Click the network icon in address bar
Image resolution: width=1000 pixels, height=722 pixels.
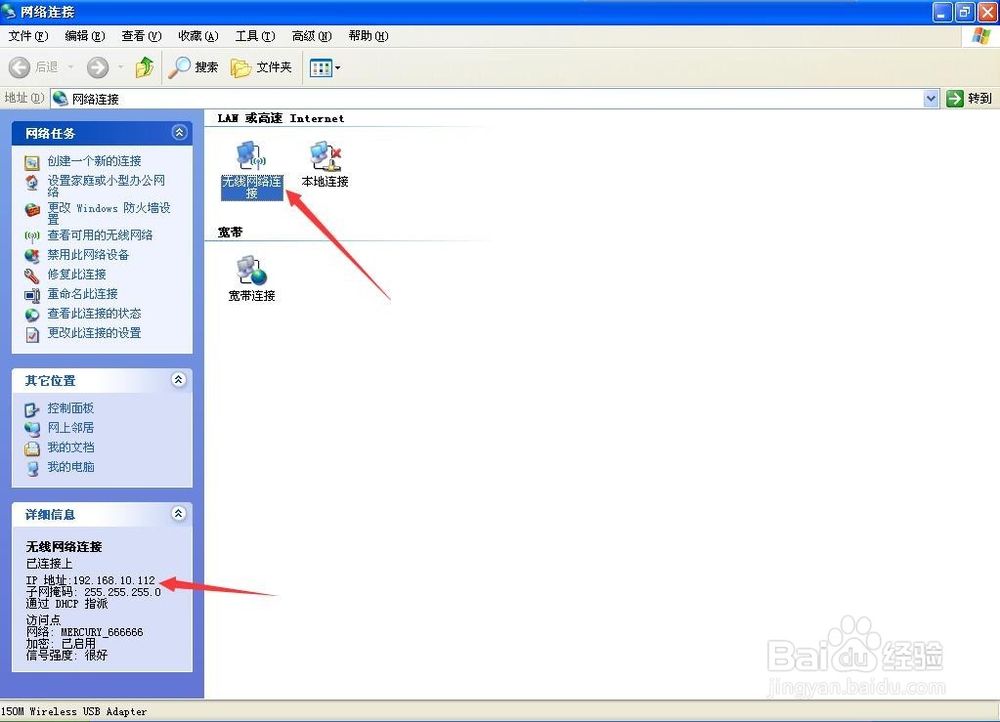(61, 99)
